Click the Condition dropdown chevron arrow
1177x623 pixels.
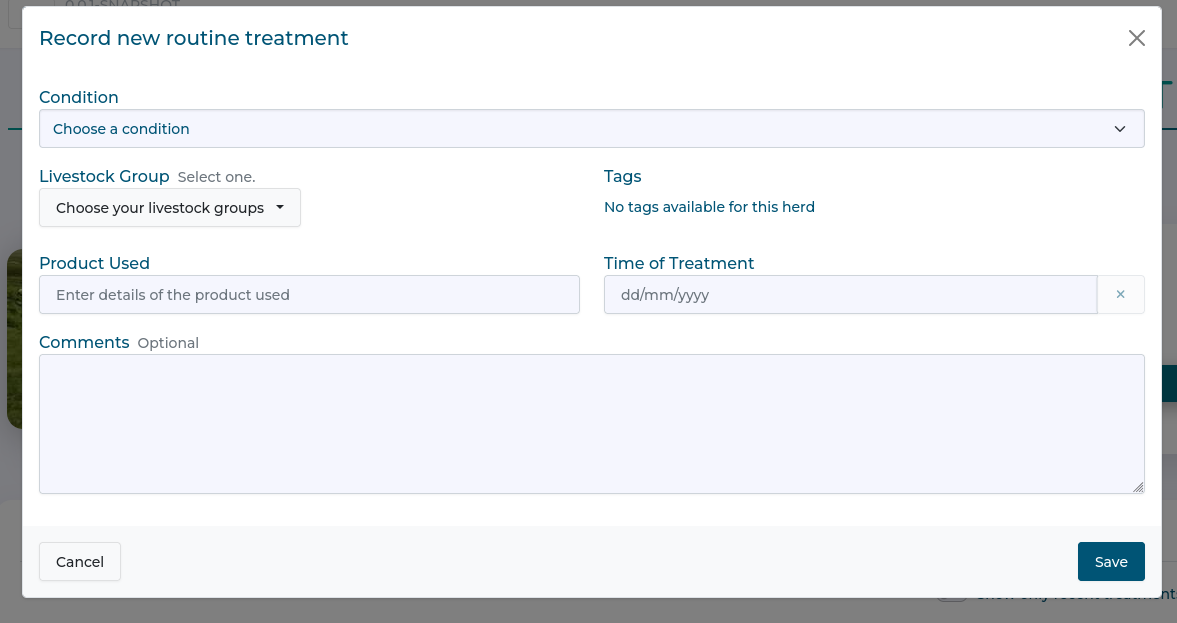(x=1119, y=129)
